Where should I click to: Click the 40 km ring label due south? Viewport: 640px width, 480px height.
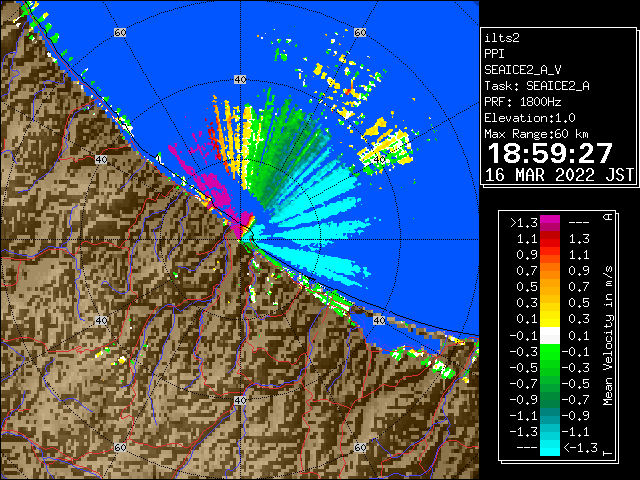coord(240,400)
